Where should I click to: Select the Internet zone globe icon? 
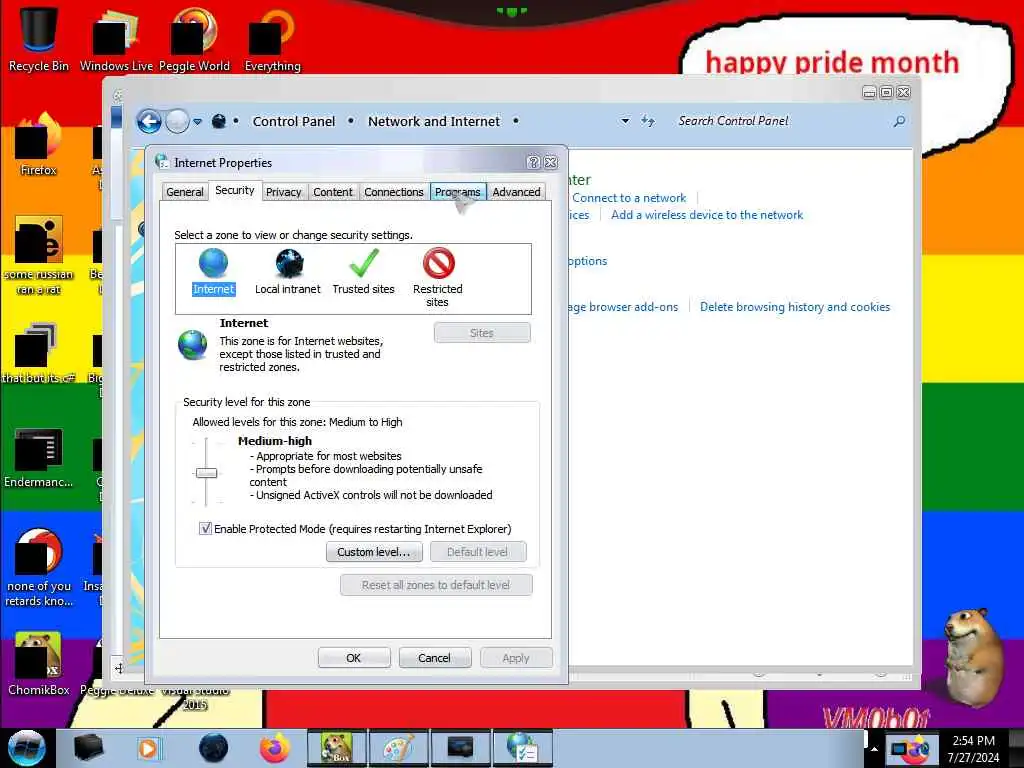pyautogui.click(x=213, y=264)
